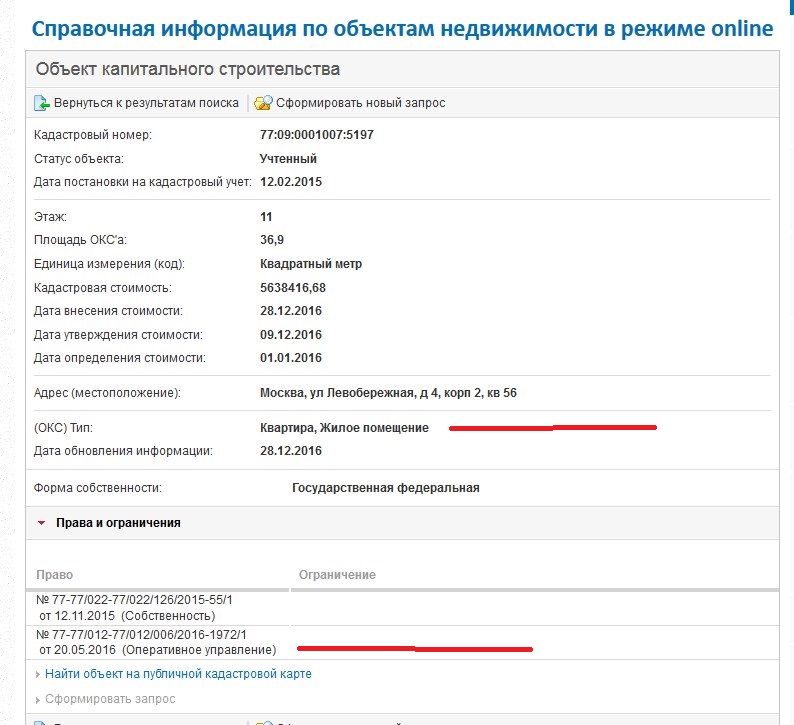Click the address "Москва, ул Левобережная" value

[388, 393]
